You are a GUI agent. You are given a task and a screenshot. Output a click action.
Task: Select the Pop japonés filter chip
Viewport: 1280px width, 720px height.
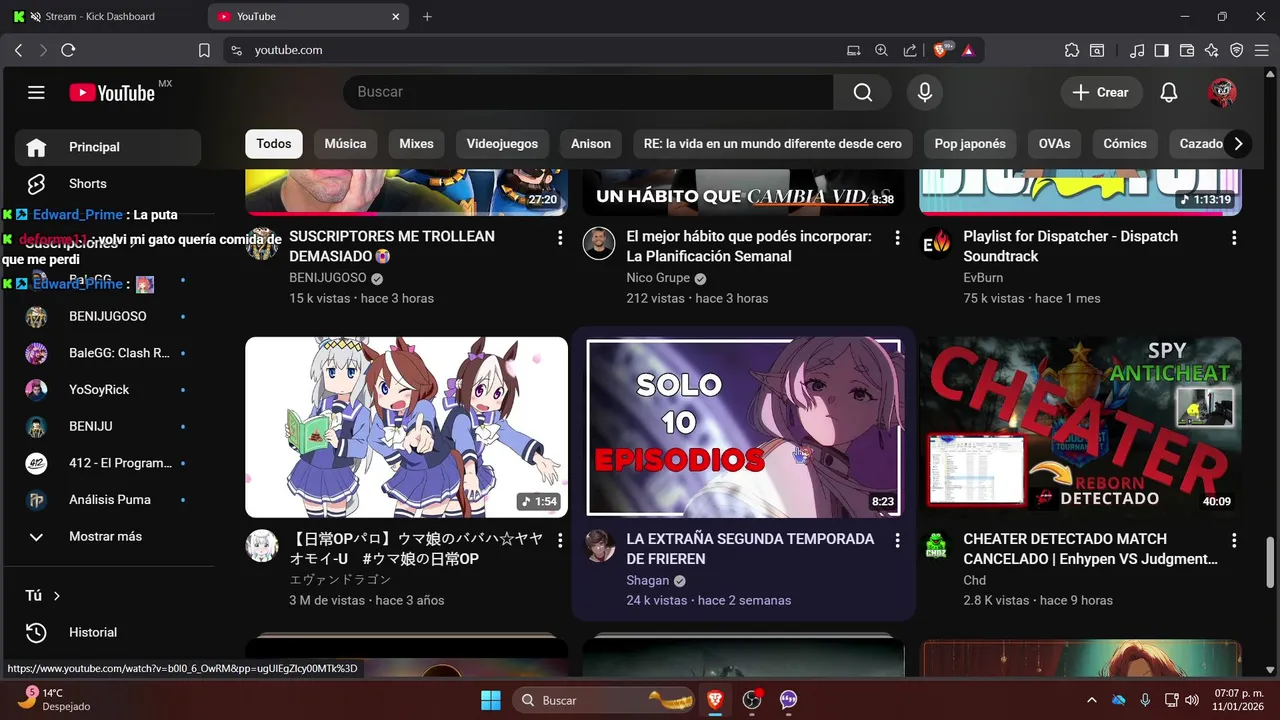pos(970,144)
